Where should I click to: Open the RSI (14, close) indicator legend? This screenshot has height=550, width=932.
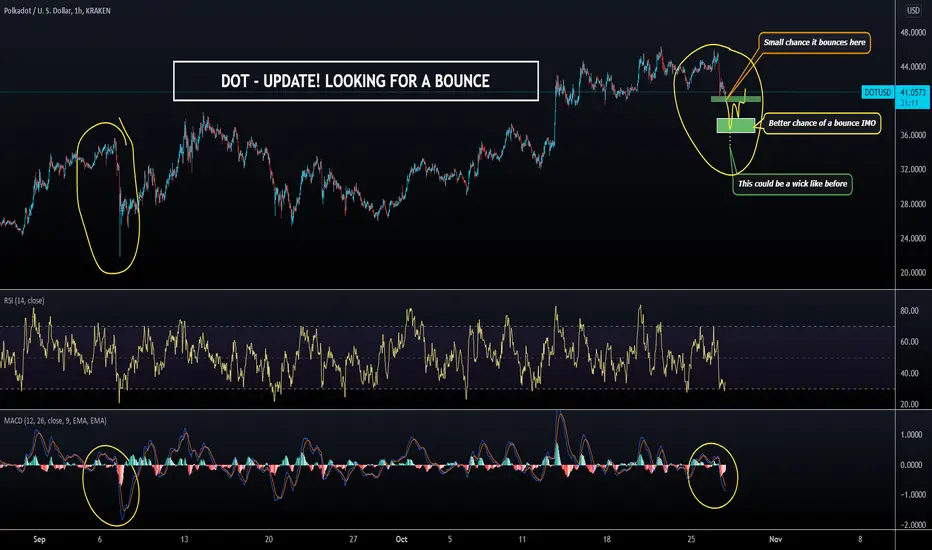[24, 301]
